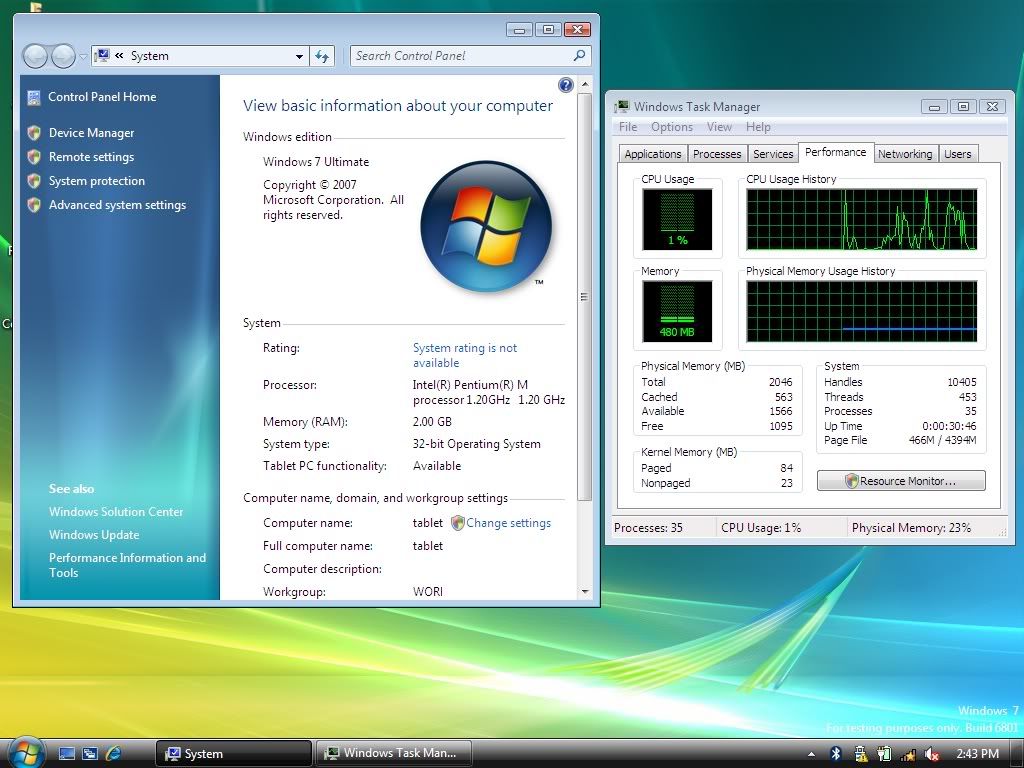Click the muted volume speaker tray icon

931,753
